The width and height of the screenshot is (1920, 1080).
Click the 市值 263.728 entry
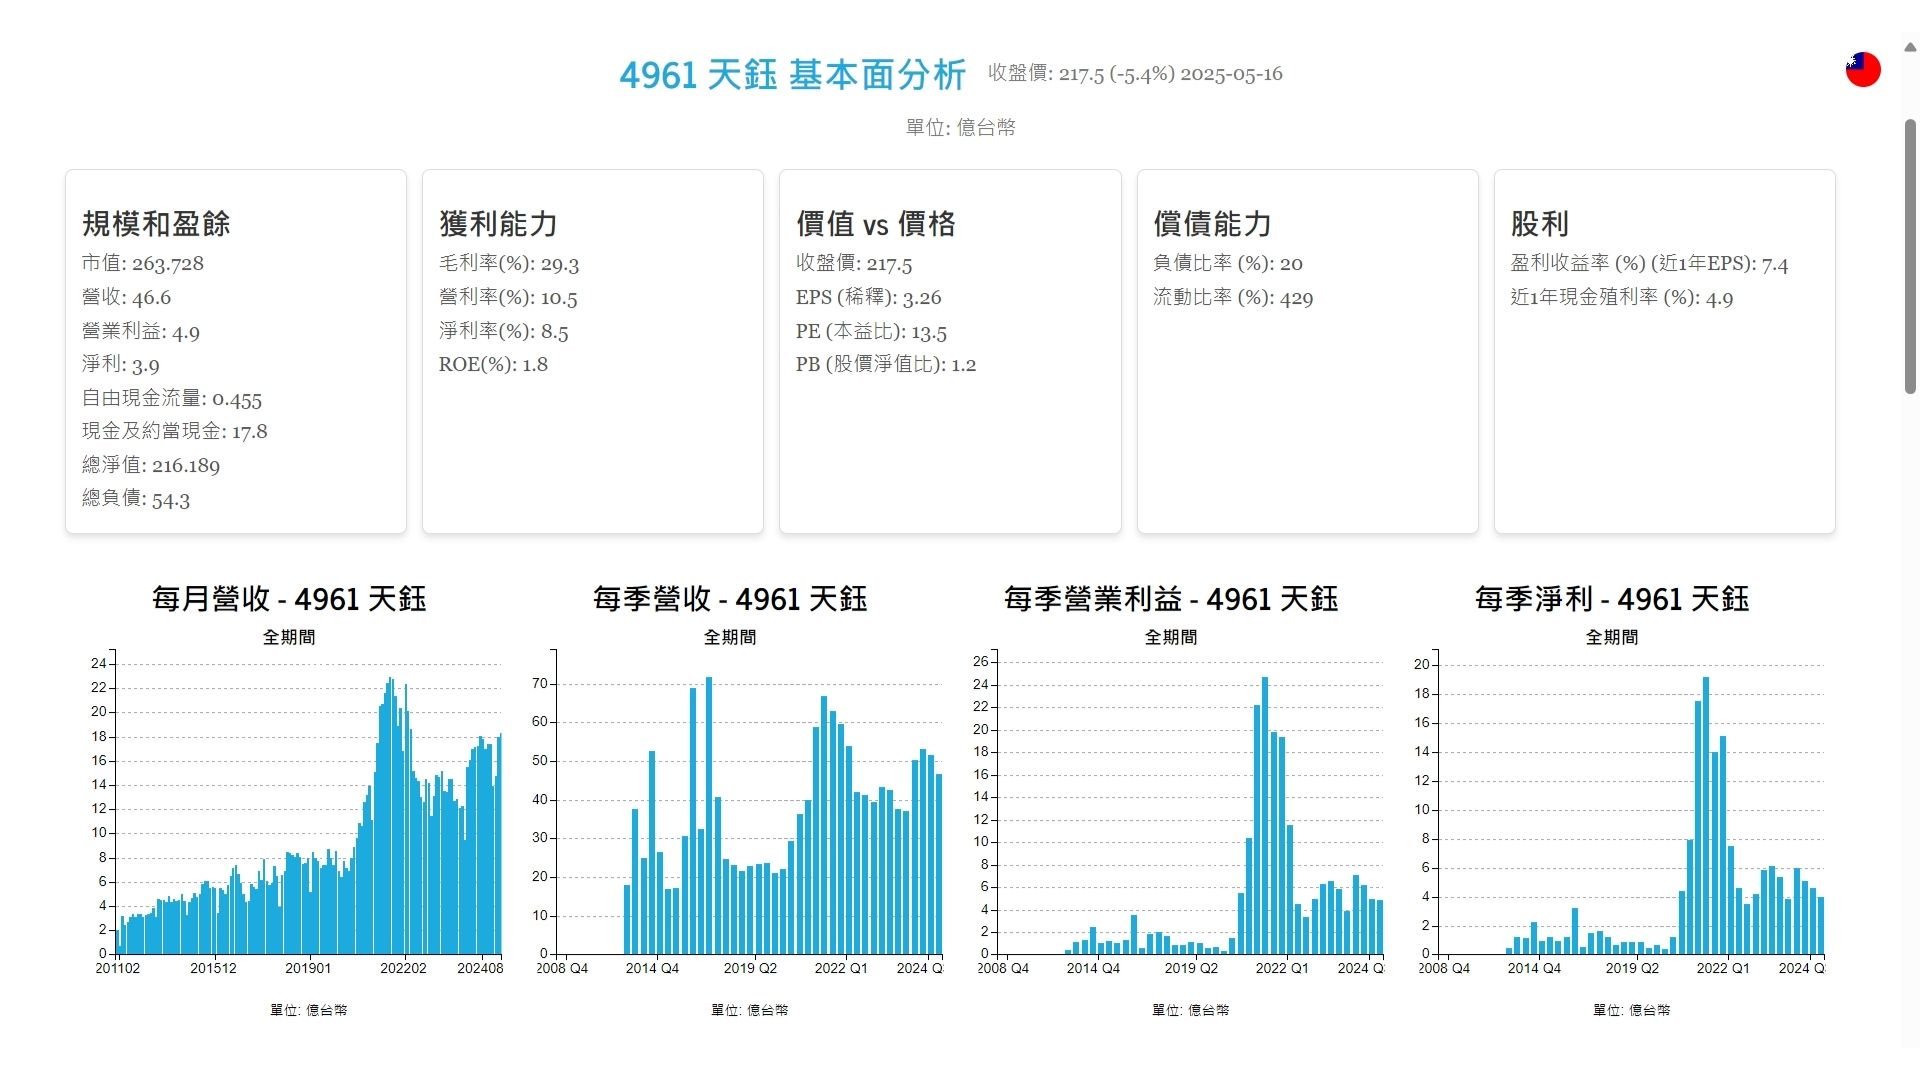click(x=143, y=263)
